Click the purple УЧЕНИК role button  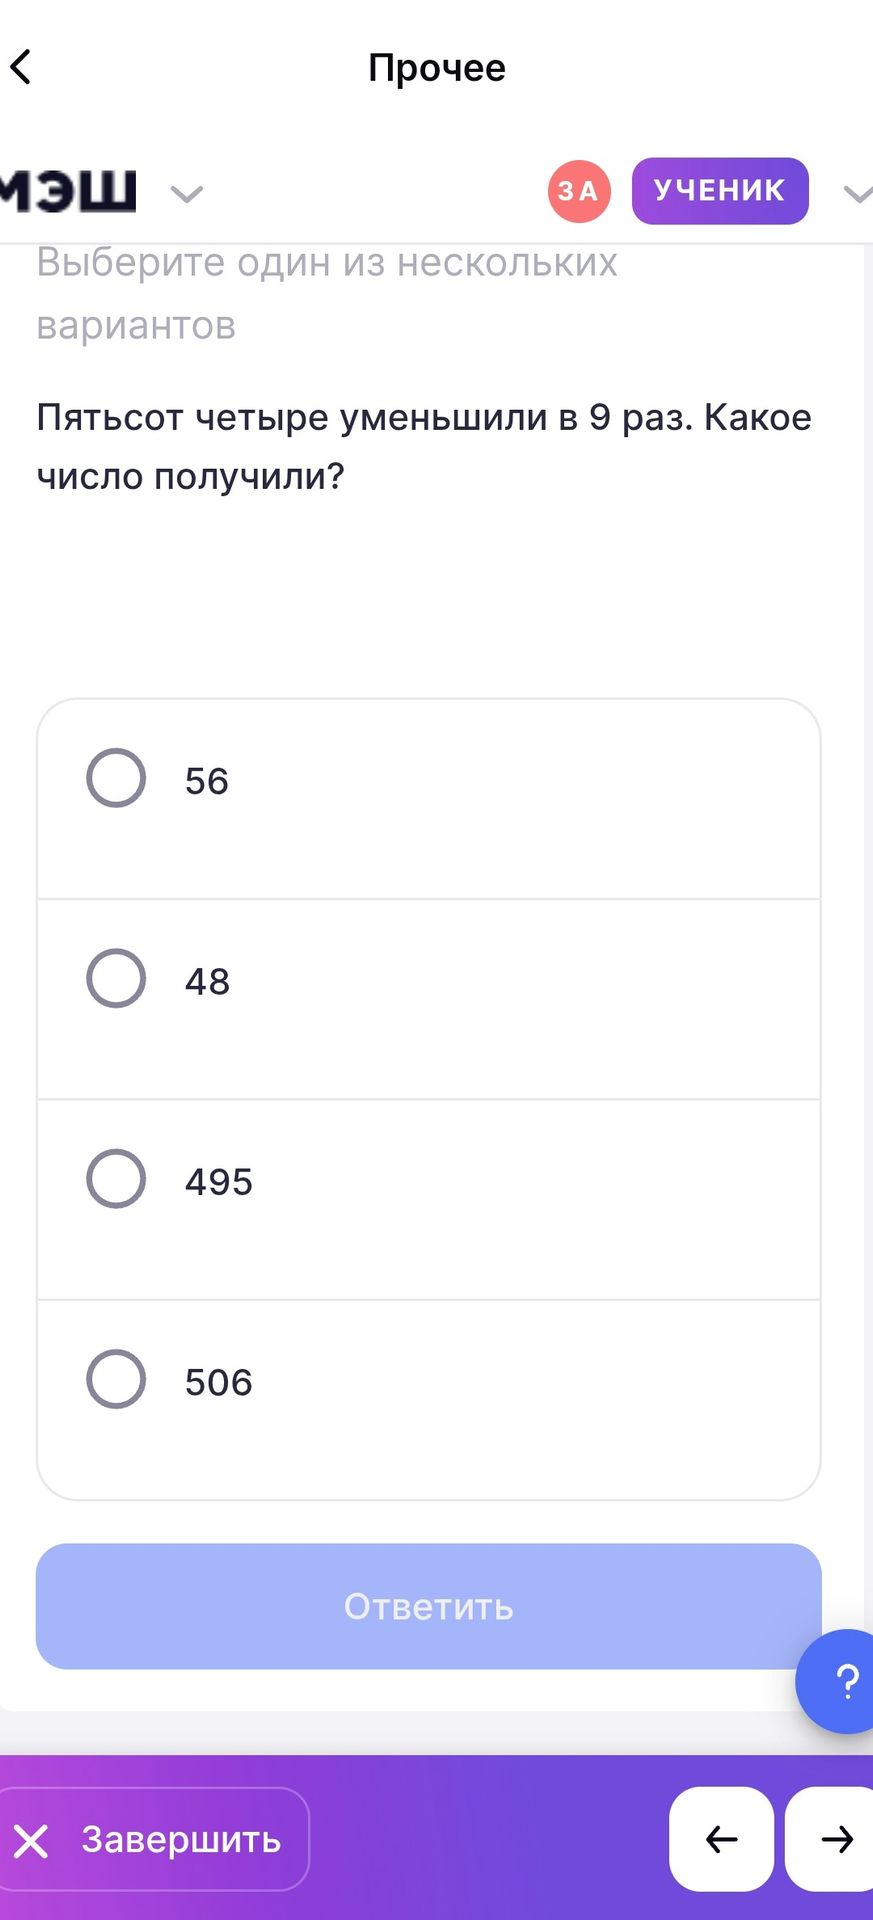tap(720, 191)
